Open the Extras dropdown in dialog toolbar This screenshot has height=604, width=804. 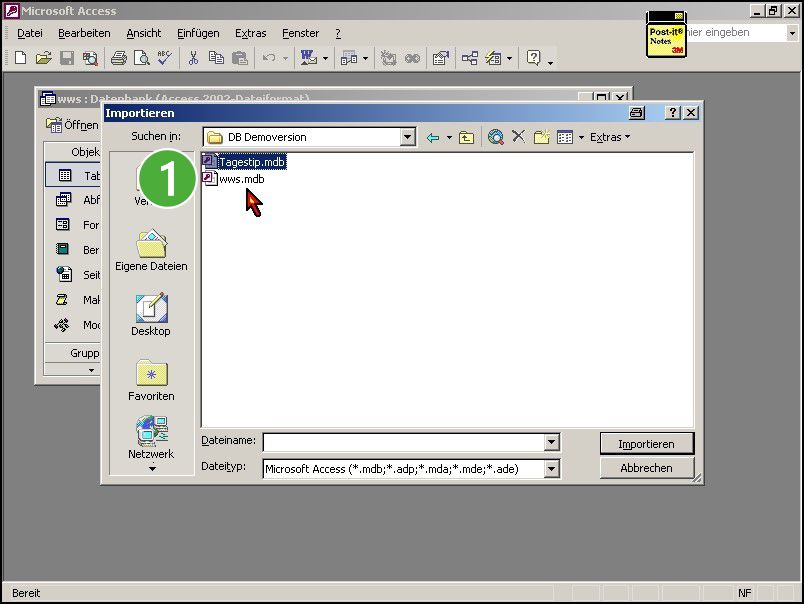pyautogui.click(x=610, y=137)
